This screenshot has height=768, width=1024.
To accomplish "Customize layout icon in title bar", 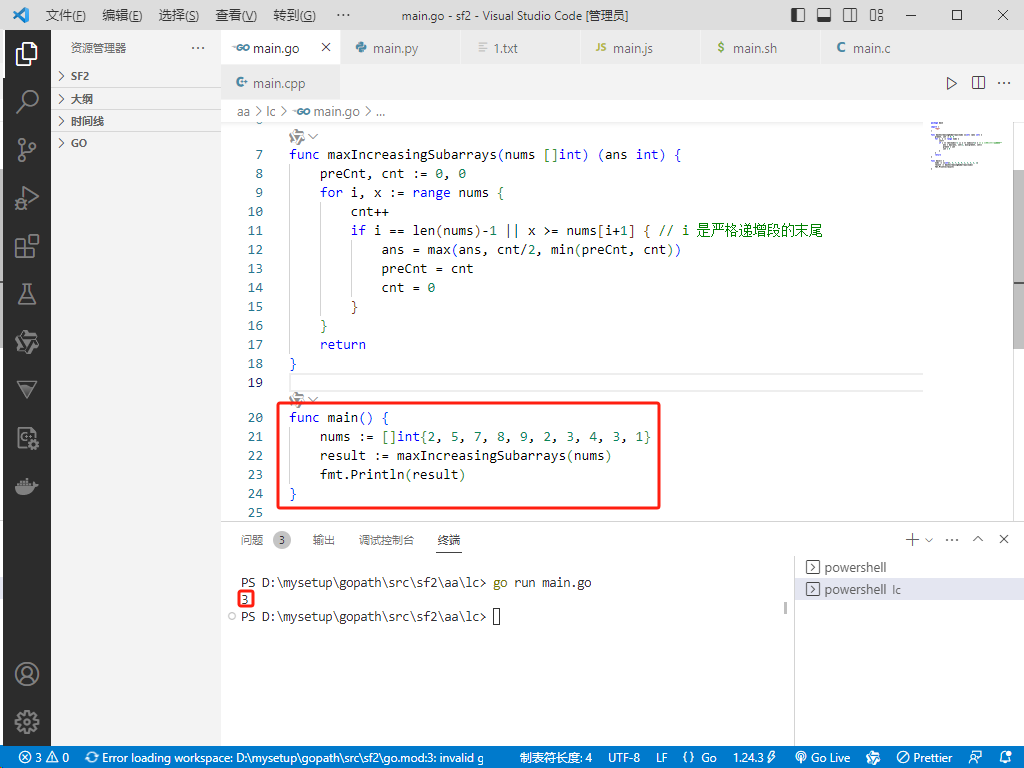I will 876,15.
